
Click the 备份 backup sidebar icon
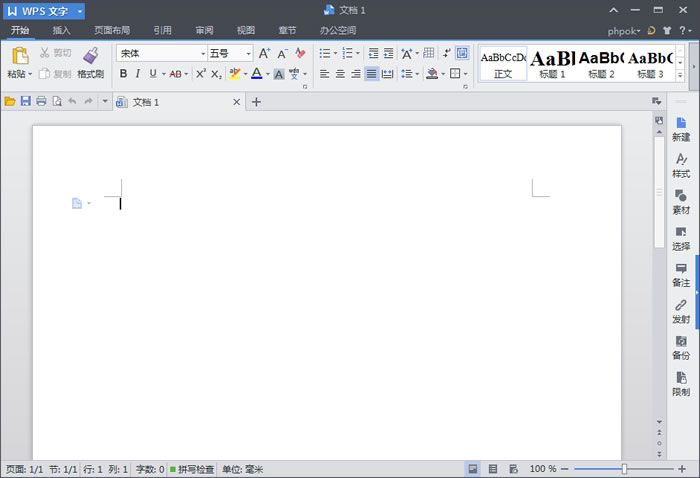coord(681,347)
